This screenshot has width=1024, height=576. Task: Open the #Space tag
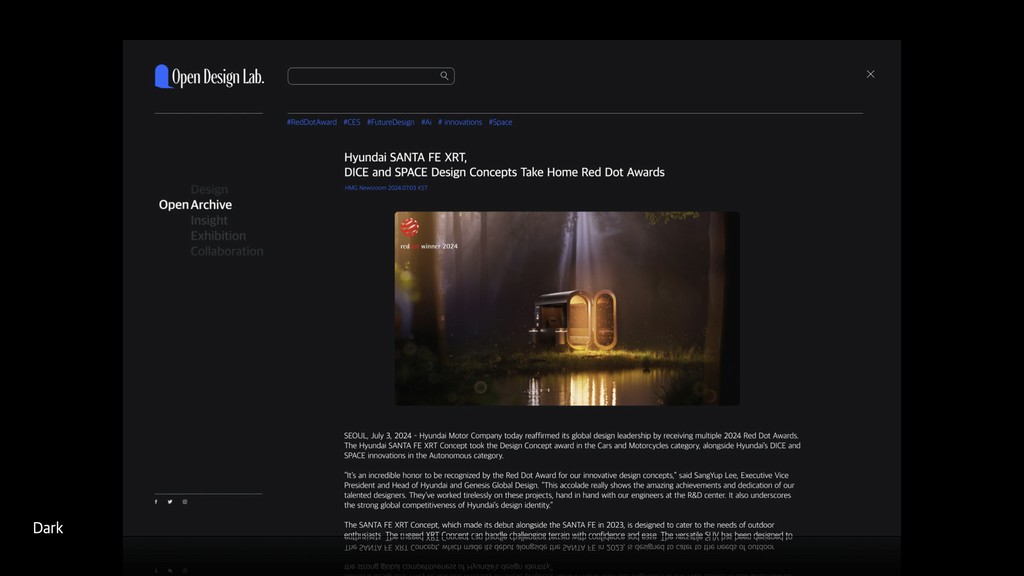(x=500, y=122)
